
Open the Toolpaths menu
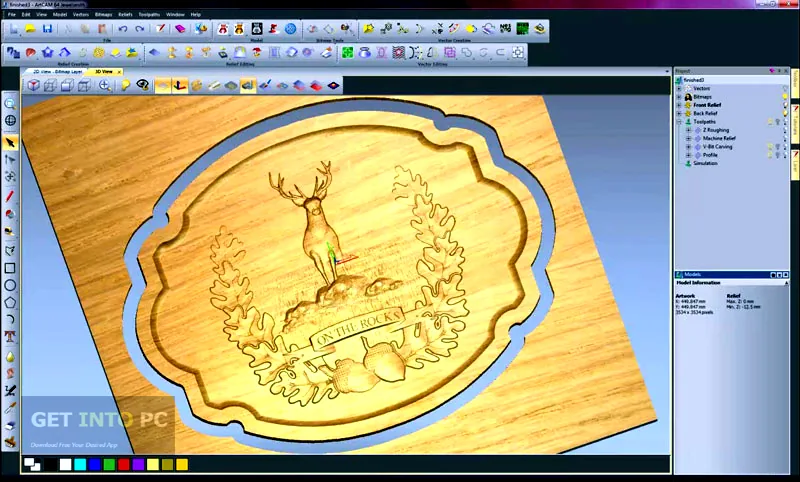click(149, 15)
